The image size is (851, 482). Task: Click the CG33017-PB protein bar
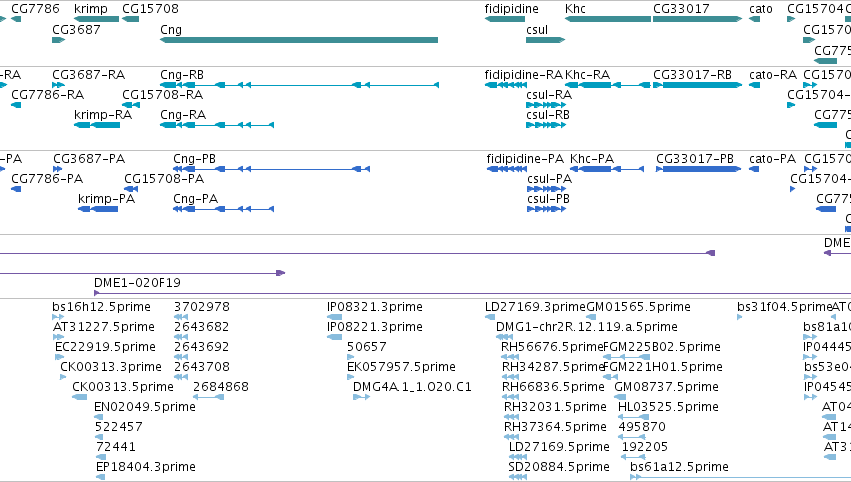698,169
